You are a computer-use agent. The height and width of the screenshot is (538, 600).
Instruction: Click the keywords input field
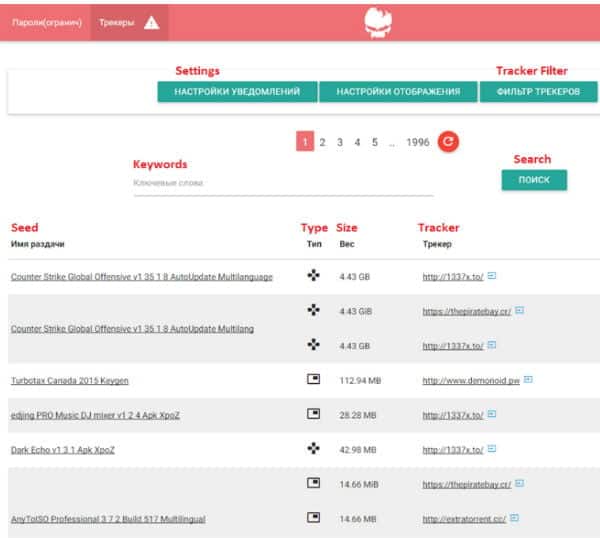[283, 184]
